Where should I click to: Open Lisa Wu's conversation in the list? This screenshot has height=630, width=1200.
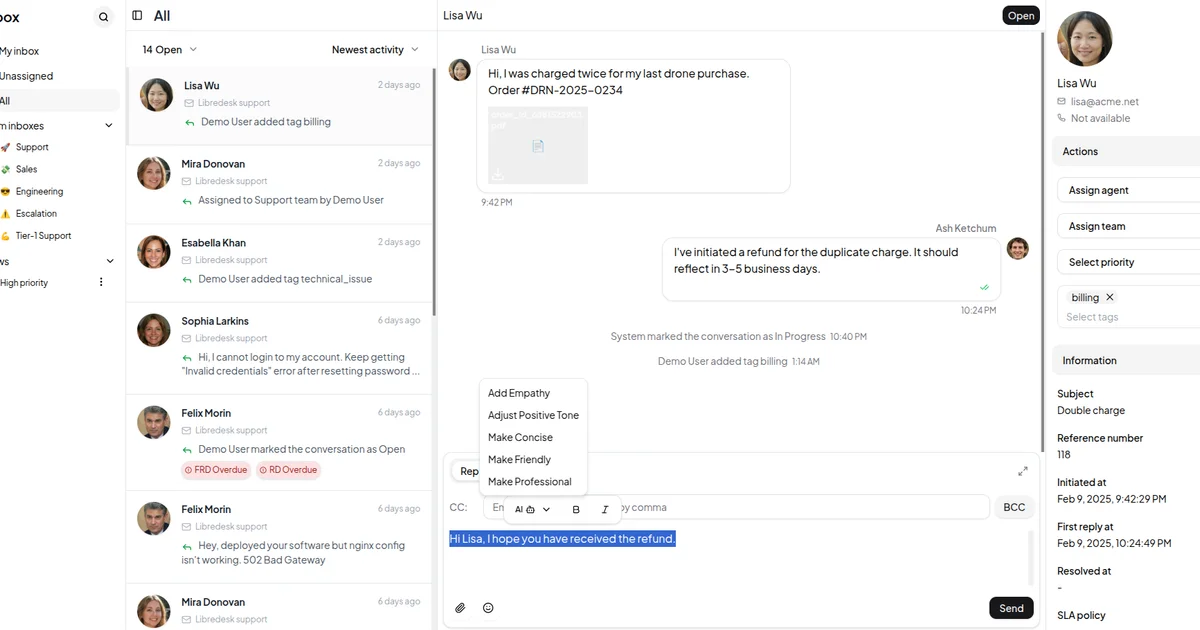[279, 106]
